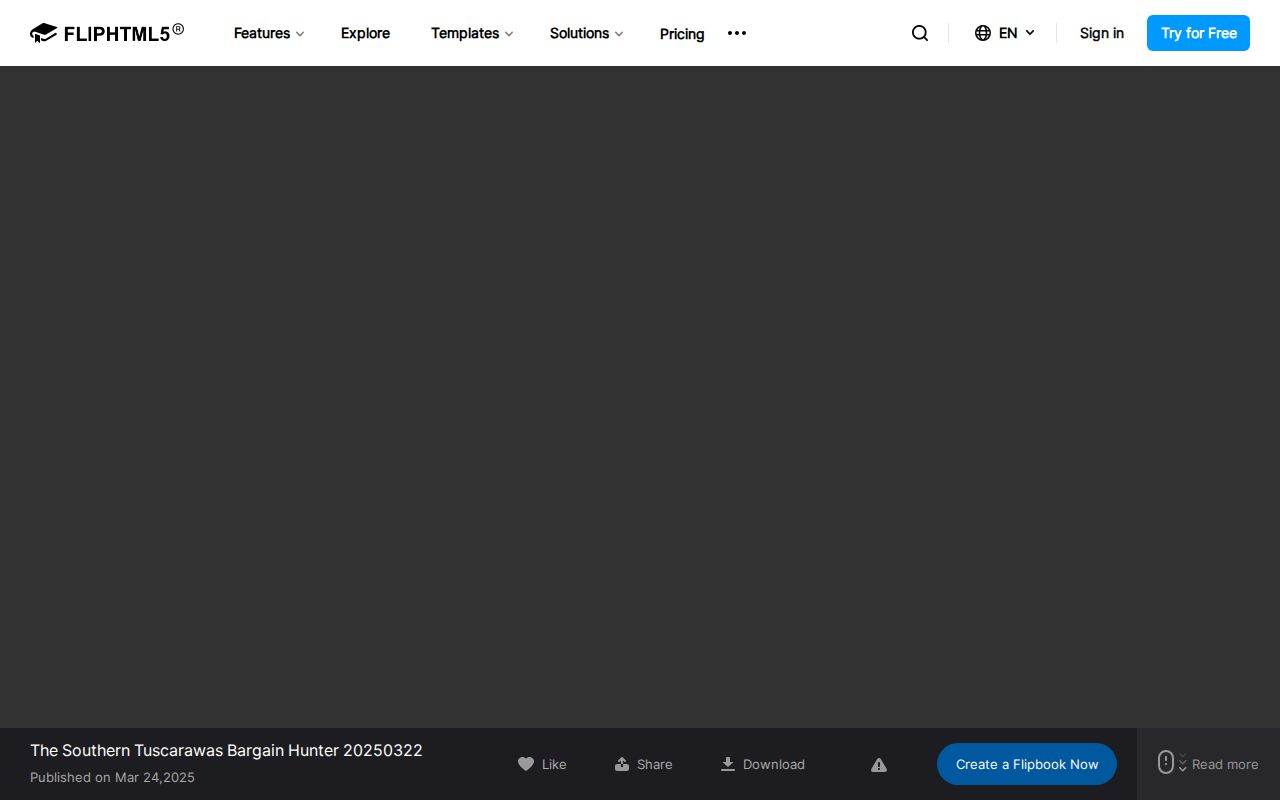
Task: Expand the Templates dropdown
Action: 472,33
